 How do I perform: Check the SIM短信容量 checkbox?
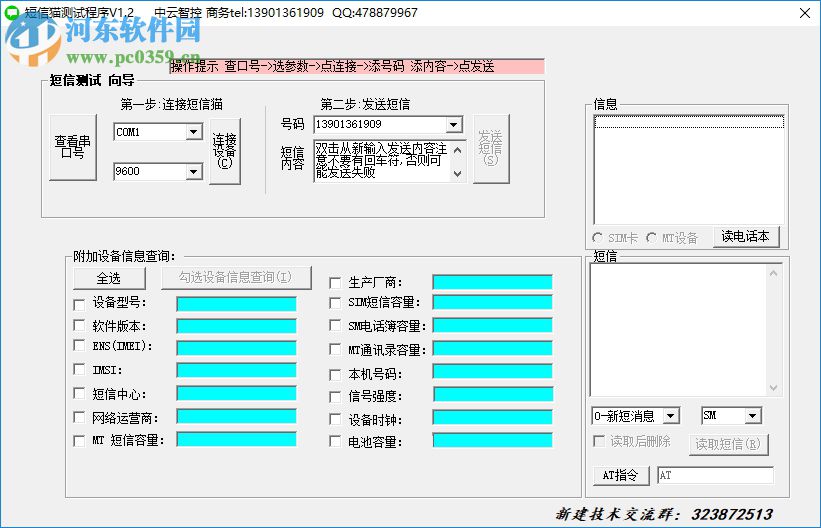click(335, 303)
